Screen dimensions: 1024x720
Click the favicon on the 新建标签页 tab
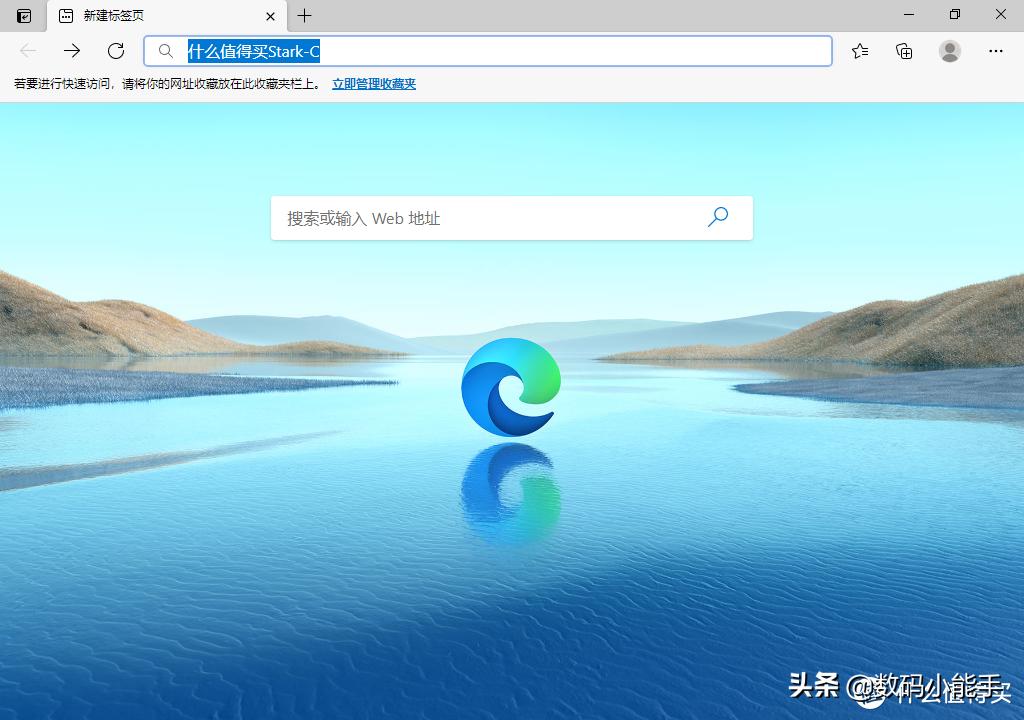65,15
